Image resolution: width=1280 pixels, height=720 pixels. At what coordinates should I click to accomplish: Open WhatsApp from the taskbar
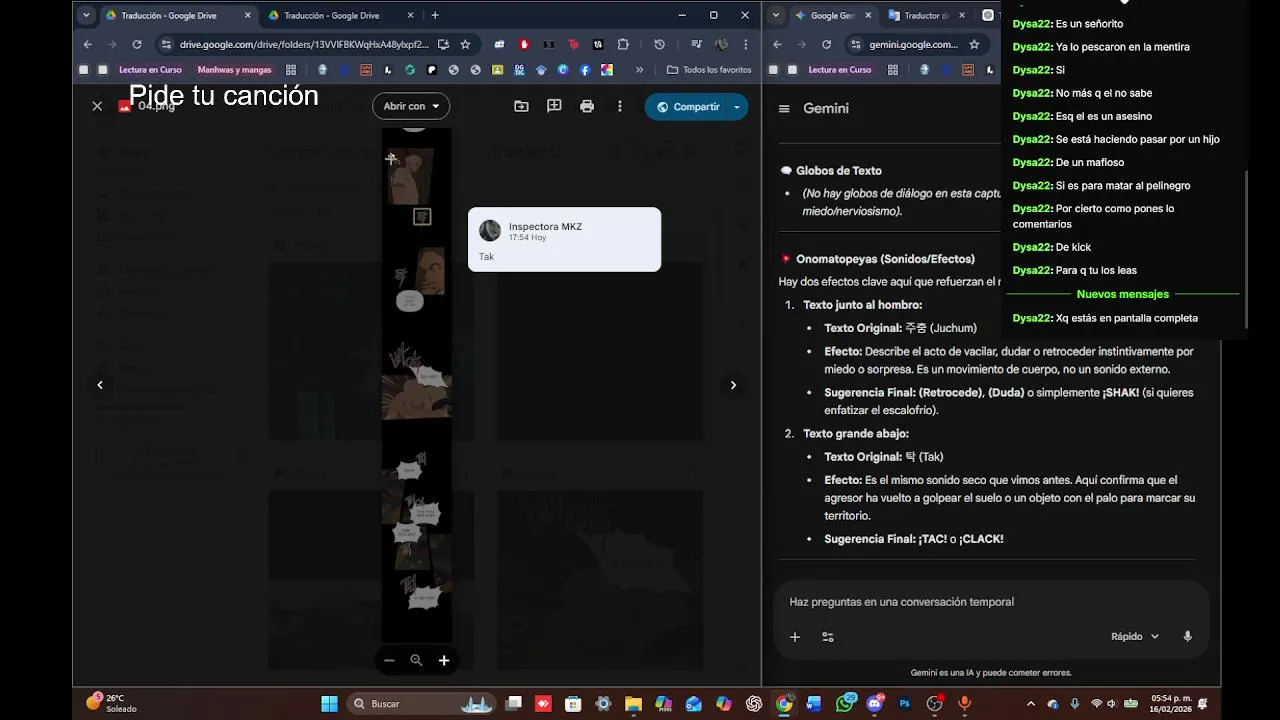[845, 704]
